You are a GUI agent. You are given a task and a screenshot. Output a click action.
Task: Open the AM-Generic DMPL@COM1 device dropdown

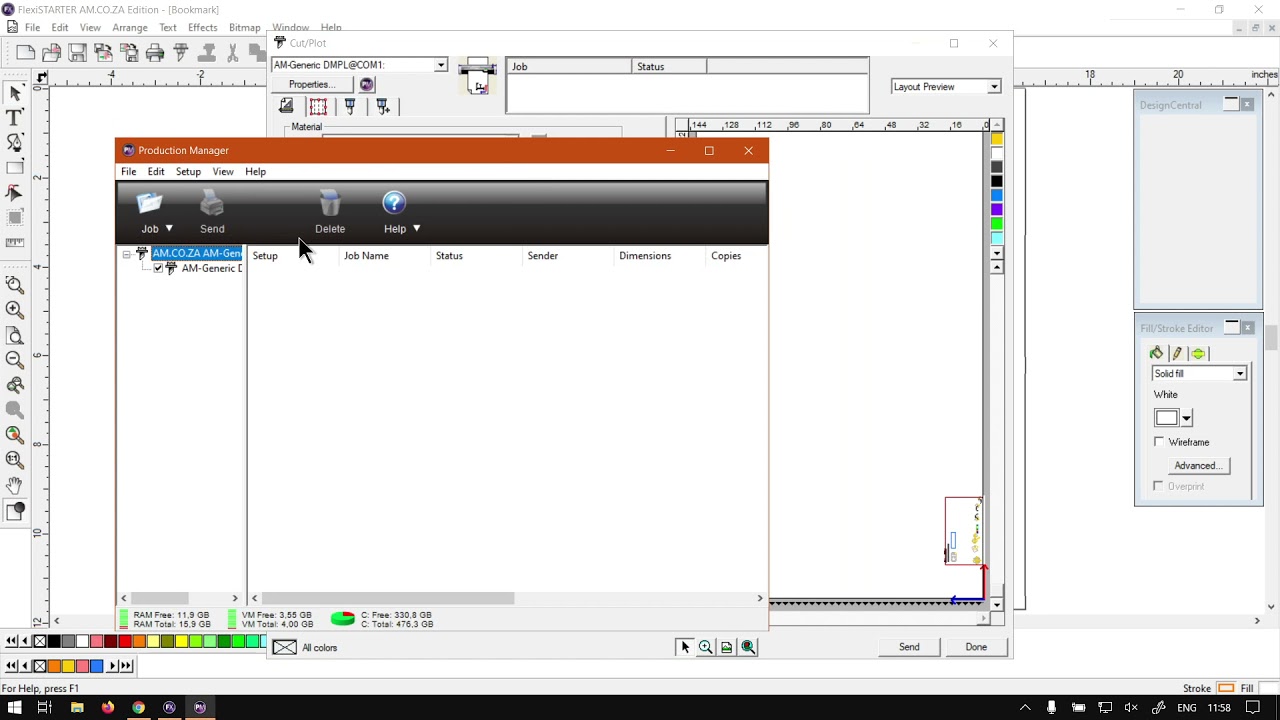point(440,65)
